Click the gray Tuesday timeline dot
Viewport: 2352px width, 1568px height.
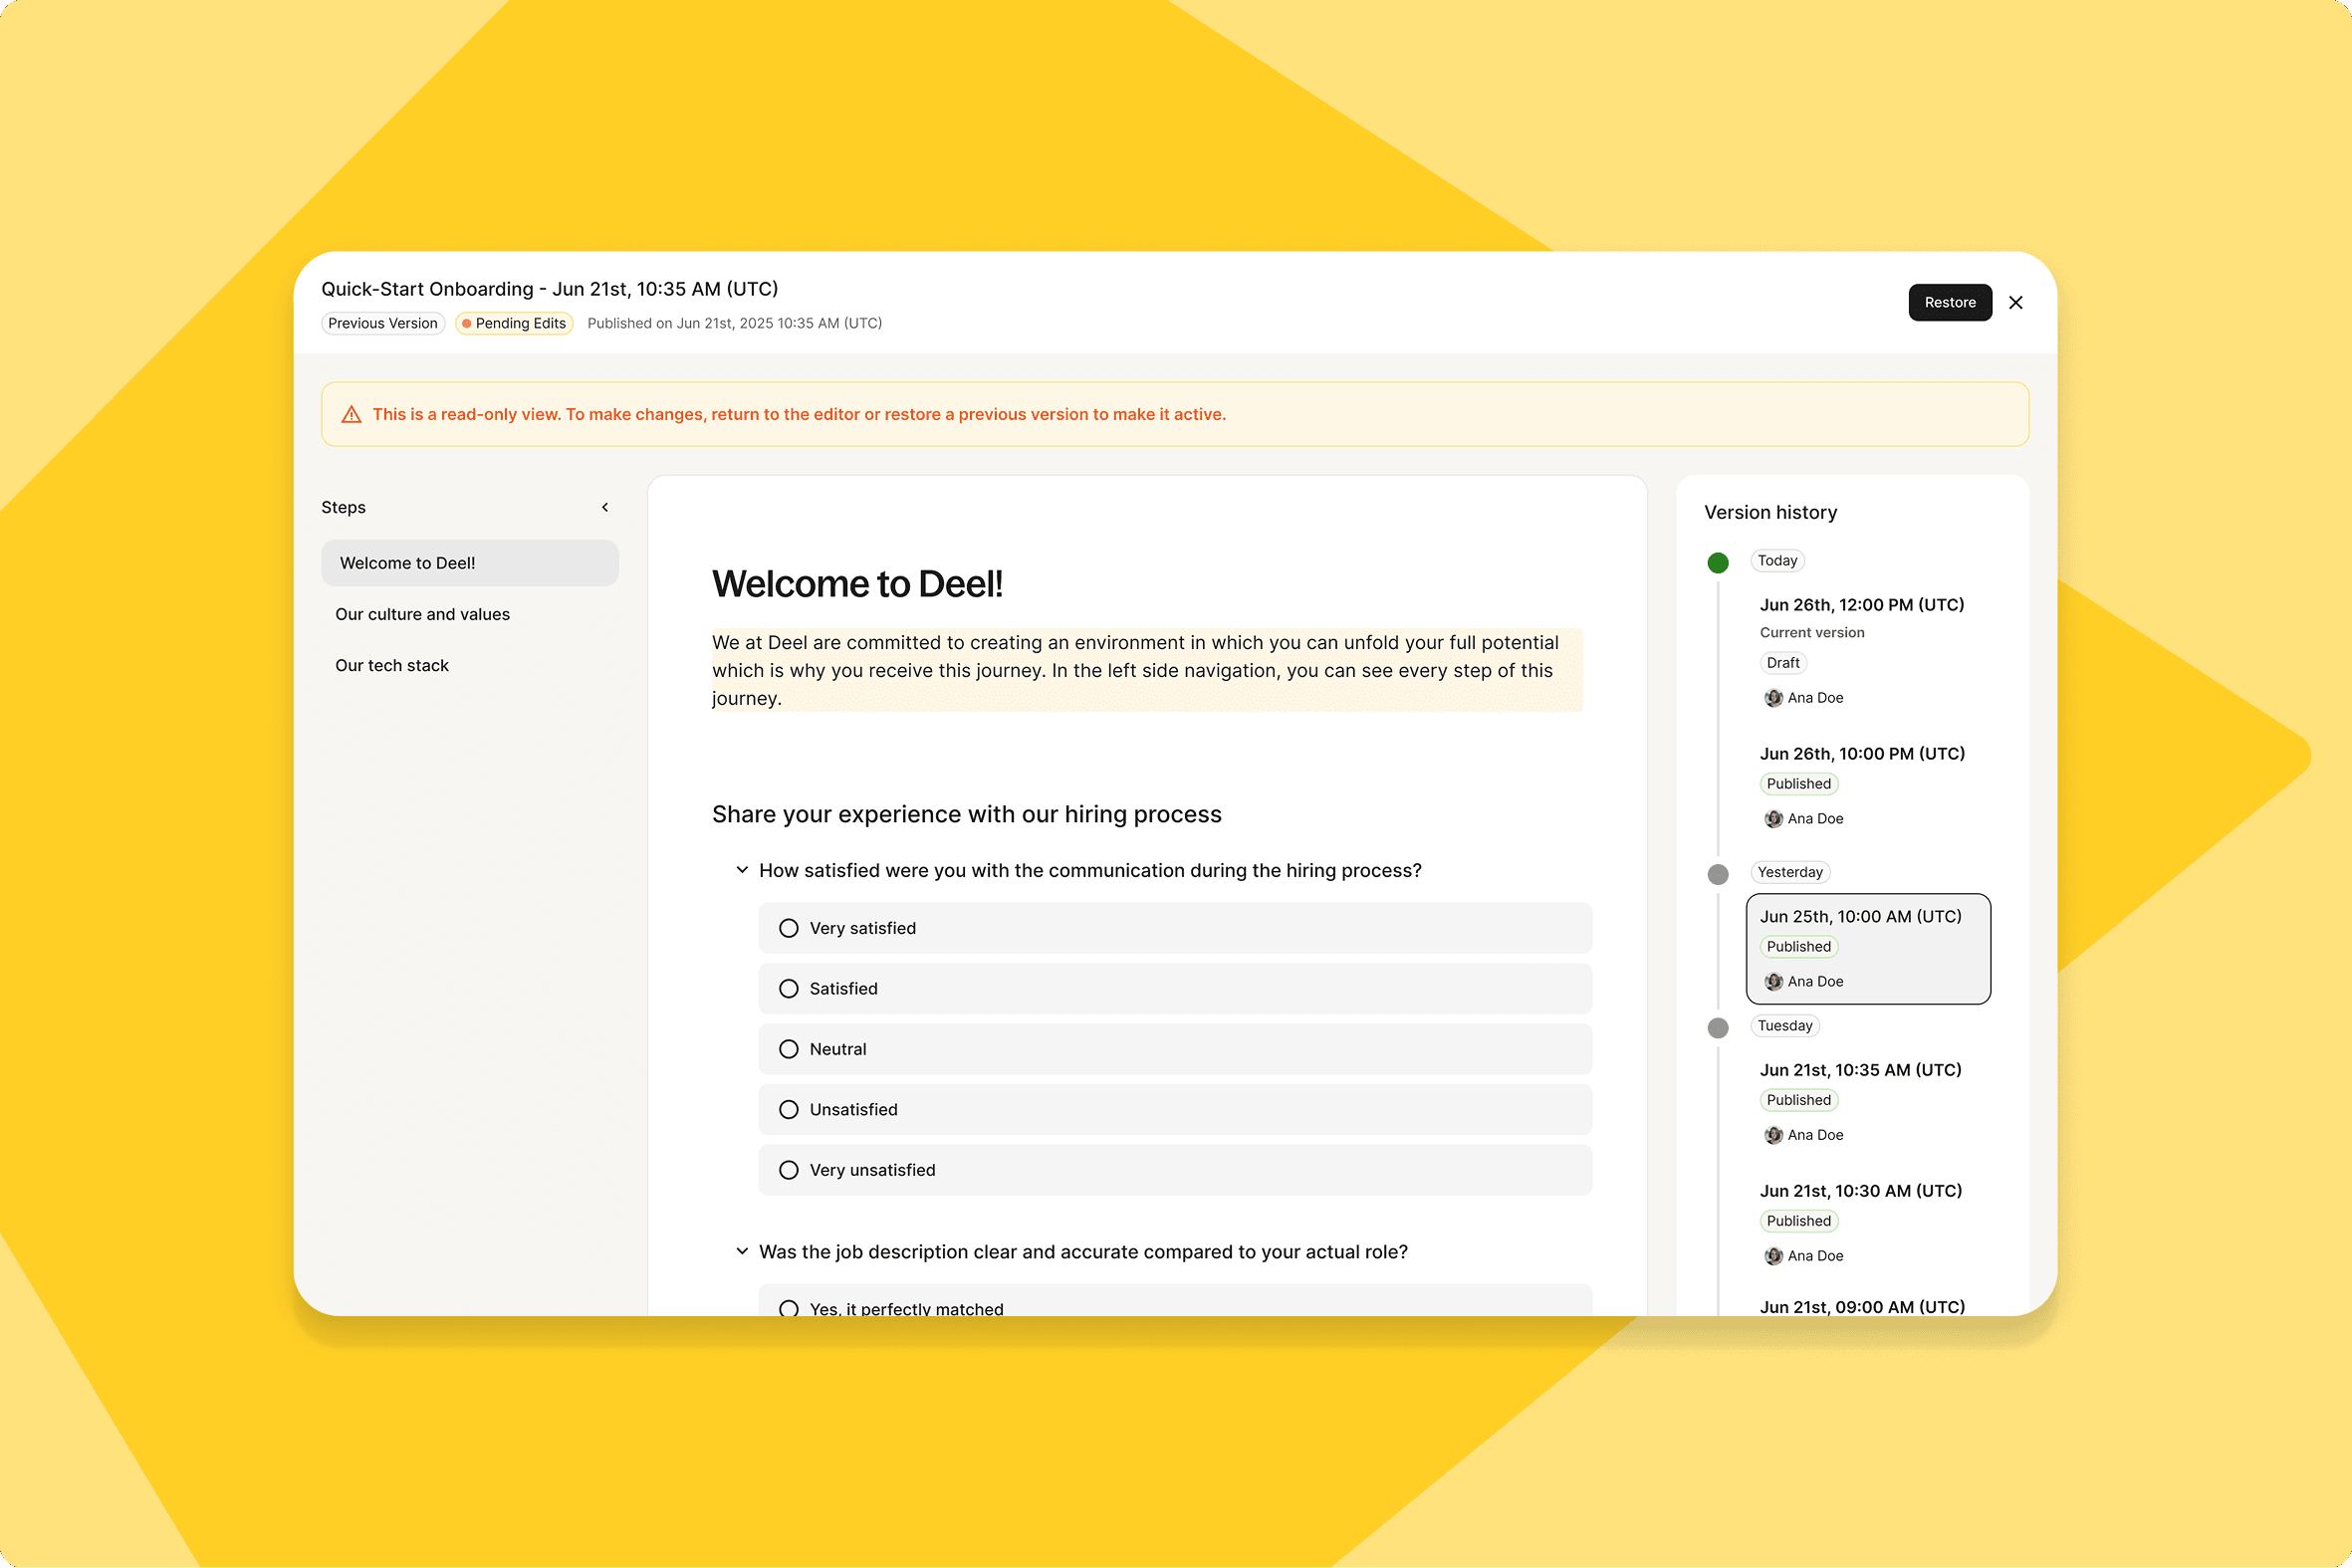[x=1718, y=1027]
